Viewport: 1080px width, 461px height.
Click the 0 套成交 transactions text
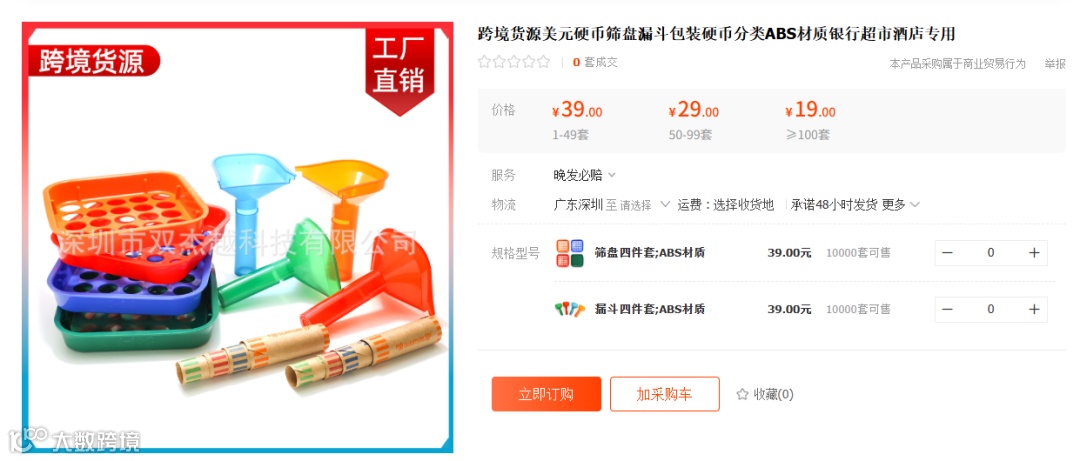595,62
